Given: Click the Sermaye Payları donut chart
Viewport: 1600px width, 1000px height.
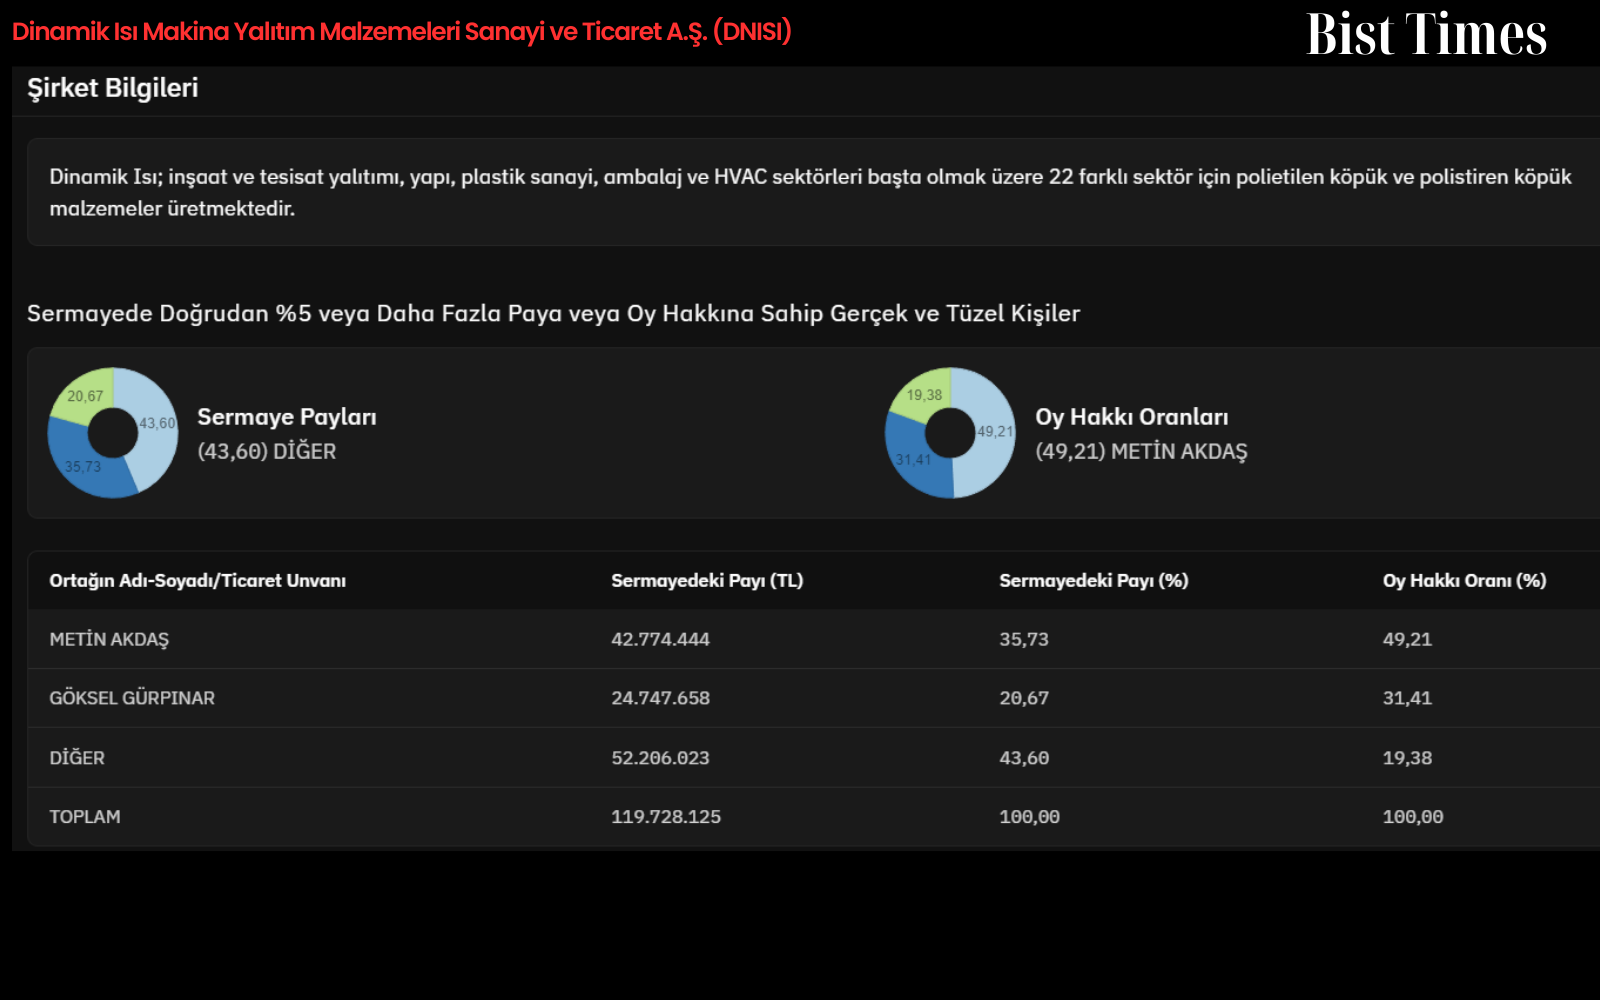Looking at the screenshot, I should coord(113,433).
